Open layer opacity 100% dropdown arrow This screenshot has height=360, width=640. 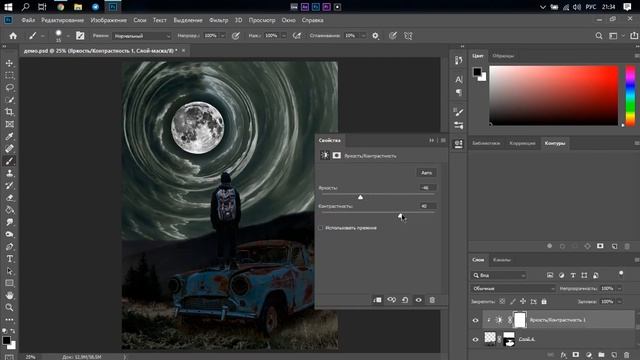point(620,289)
